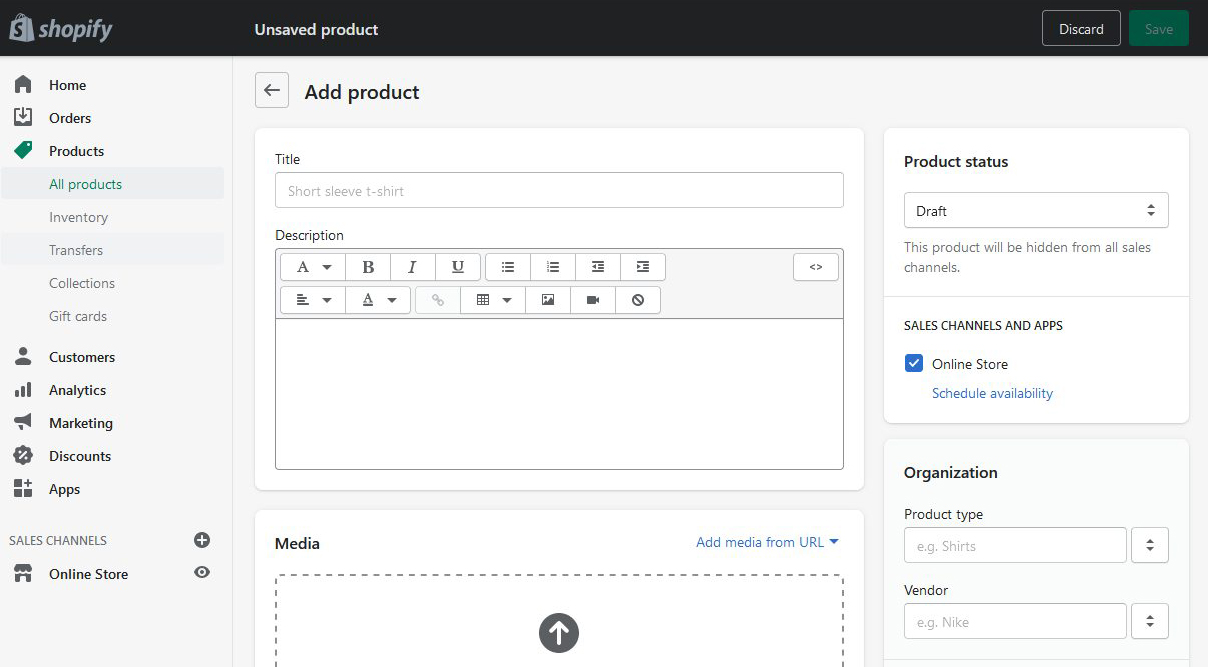Insert a numbered list in the description

553,267
